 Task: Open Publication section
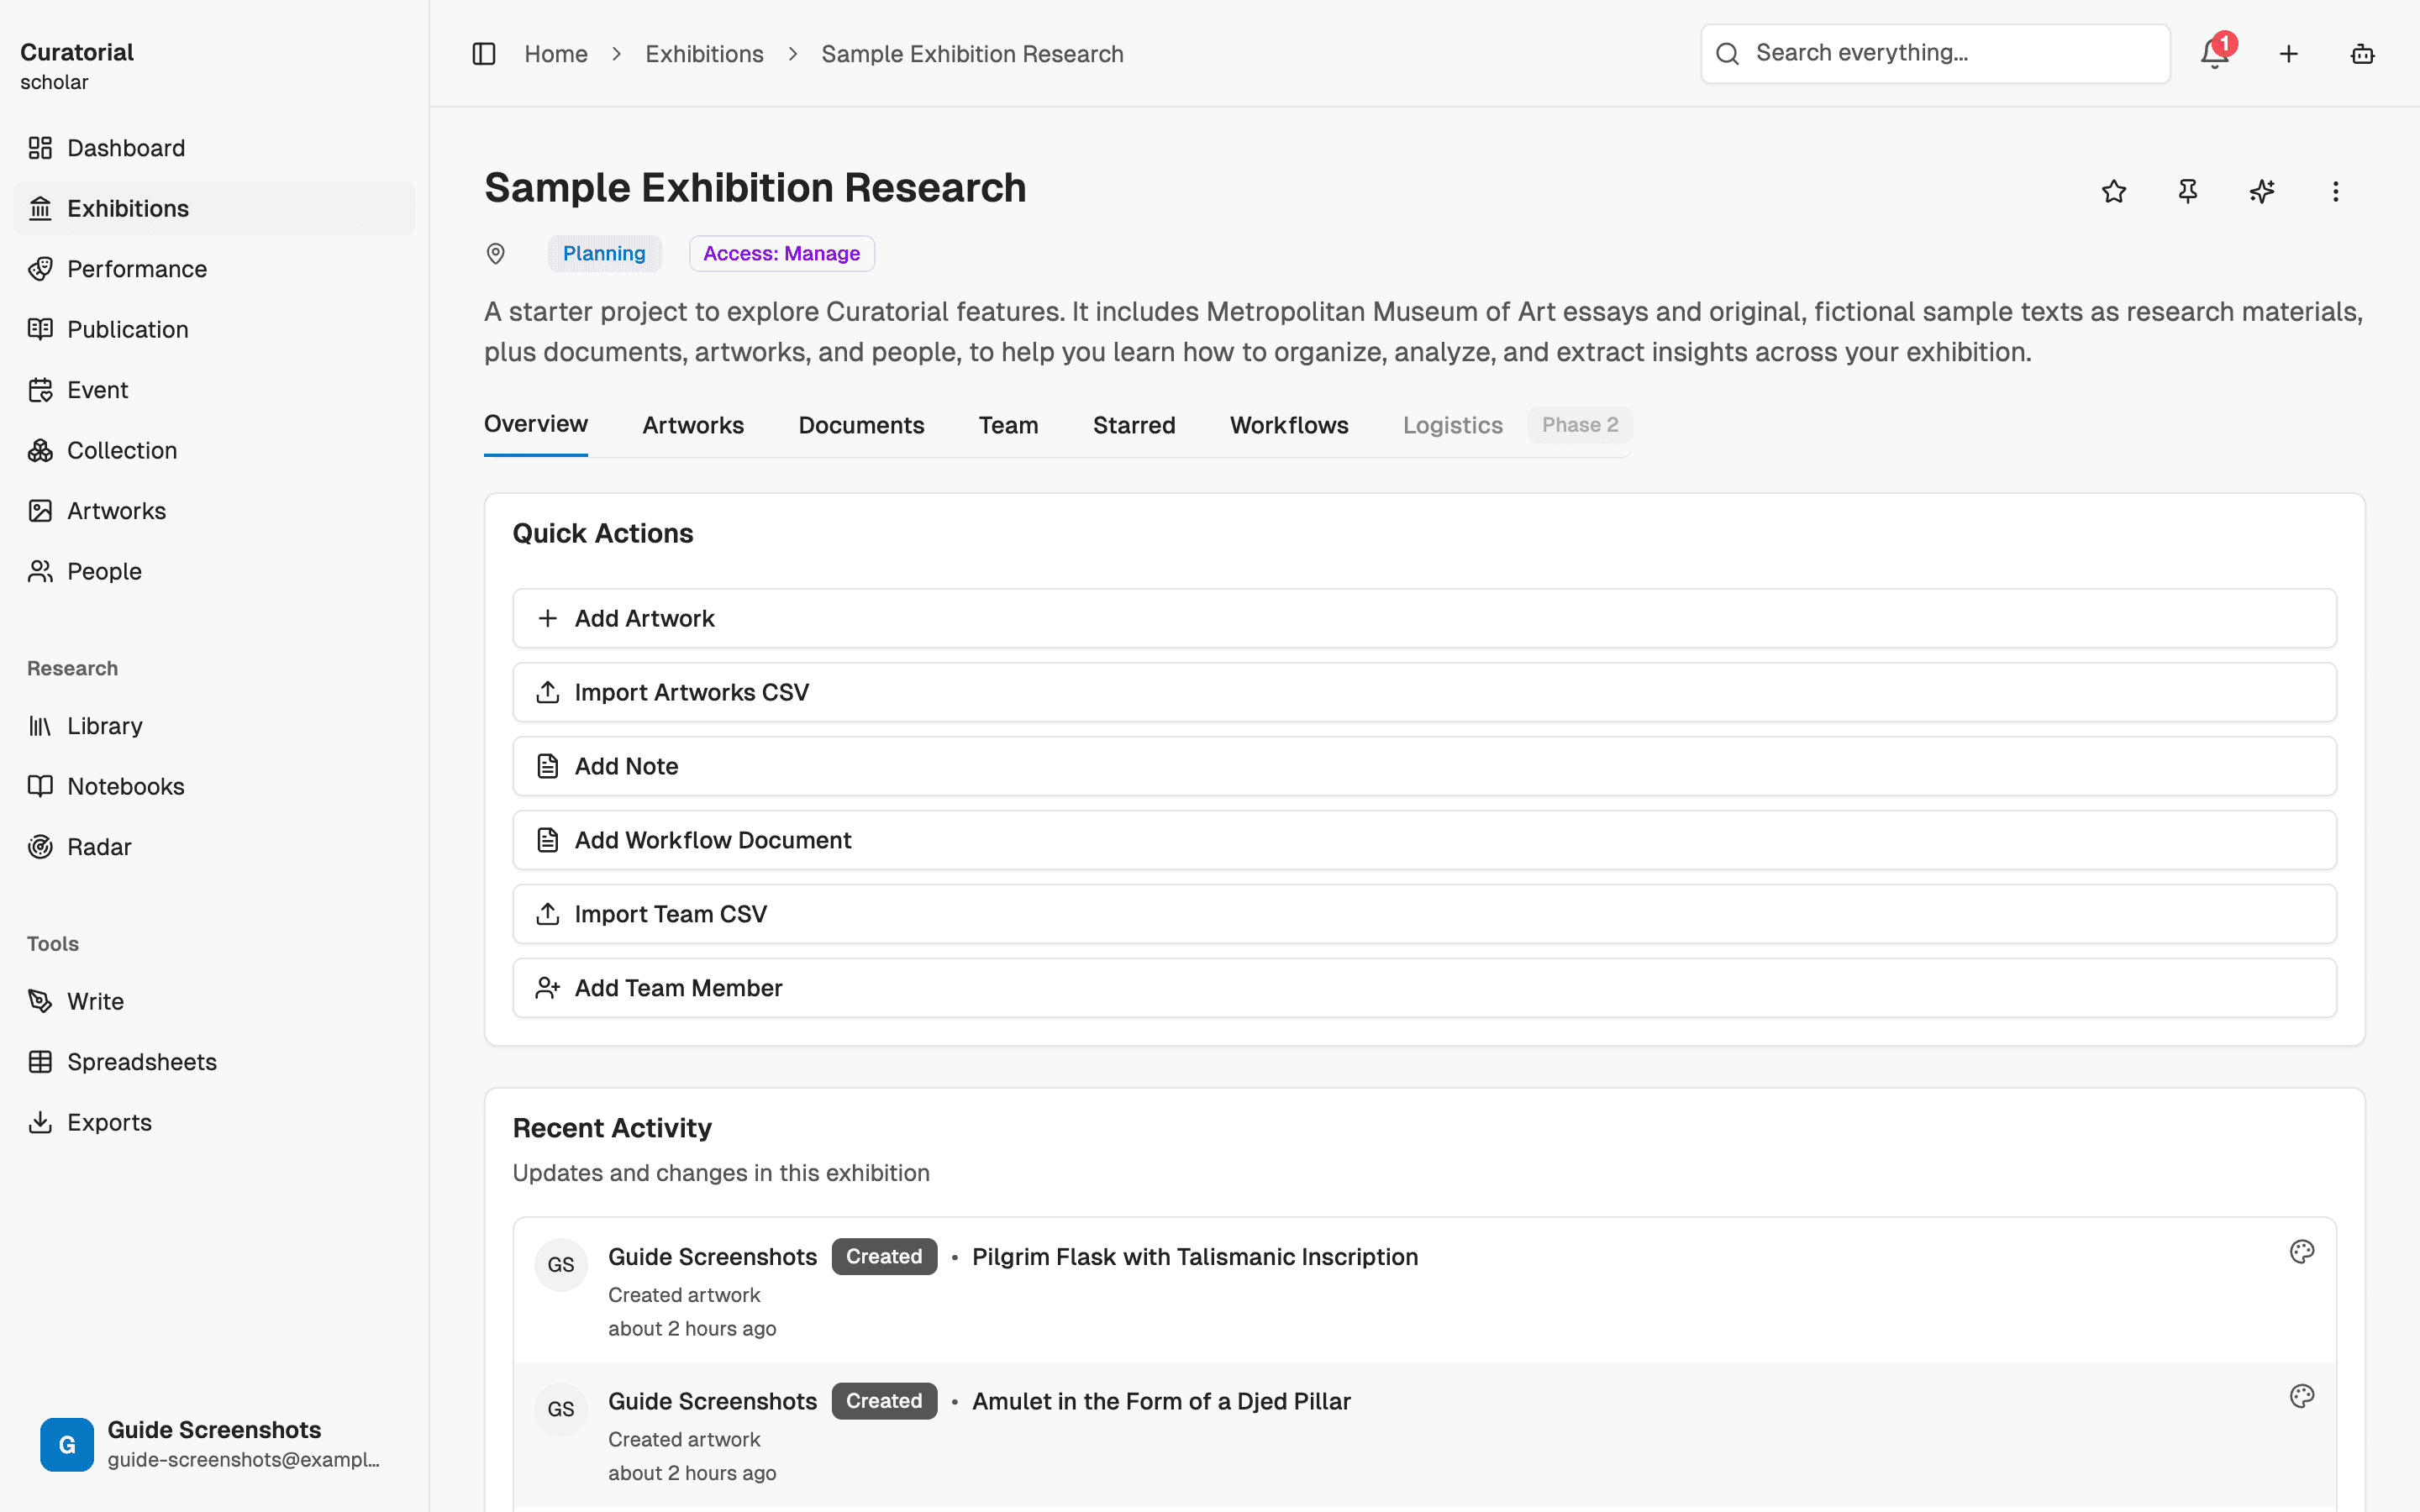coord(214,329)
